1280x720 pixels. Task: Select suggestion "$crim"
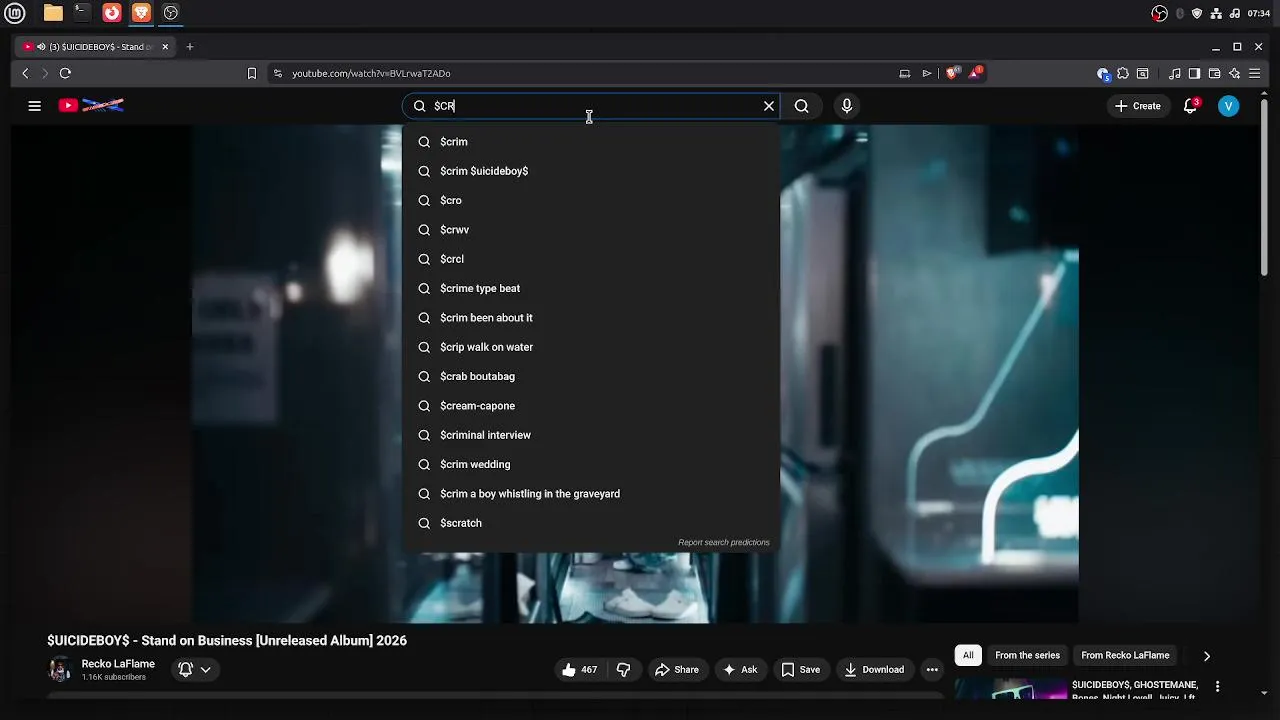coord(590,142)
